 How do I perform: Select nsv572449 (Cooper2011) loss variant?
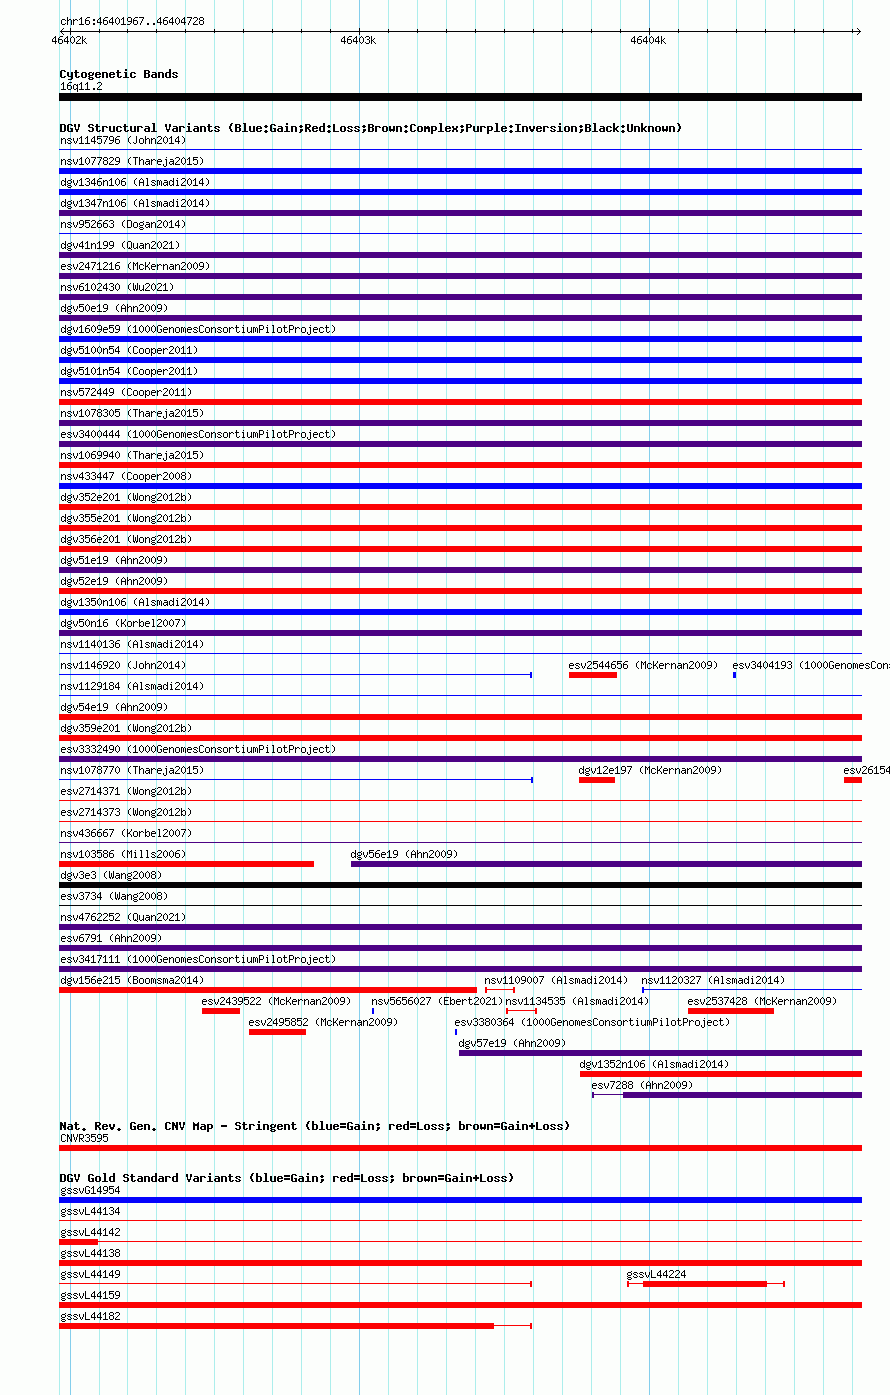[460, 402]
